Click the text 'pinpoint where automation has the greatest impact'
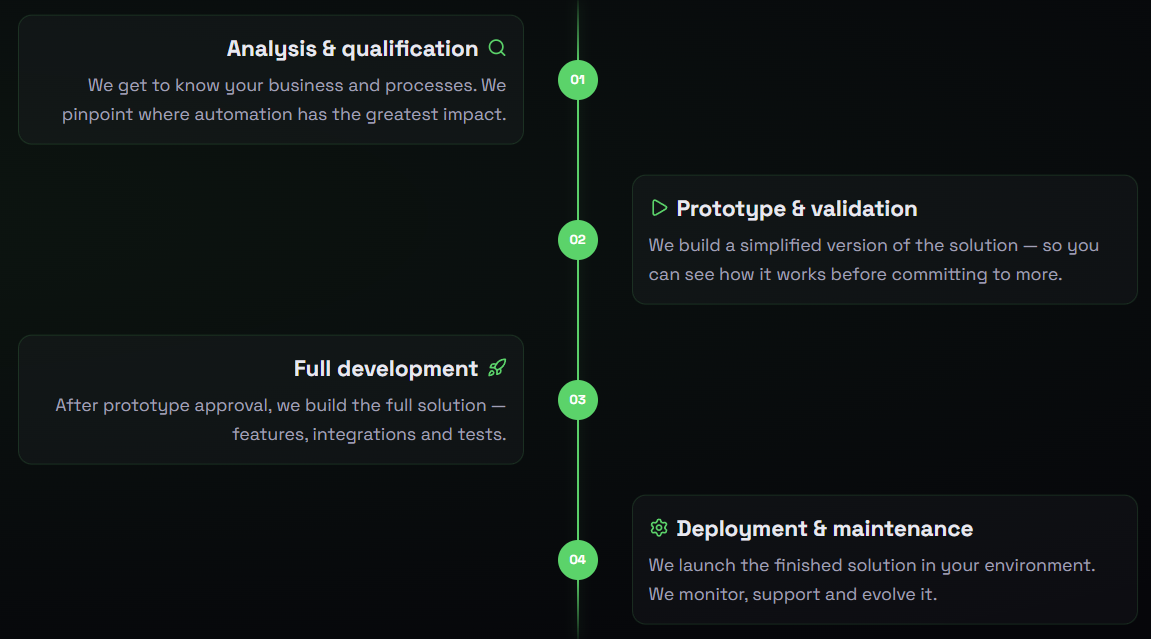The height and width of the screenshot is (639, 1151). [x=283, y=114]
